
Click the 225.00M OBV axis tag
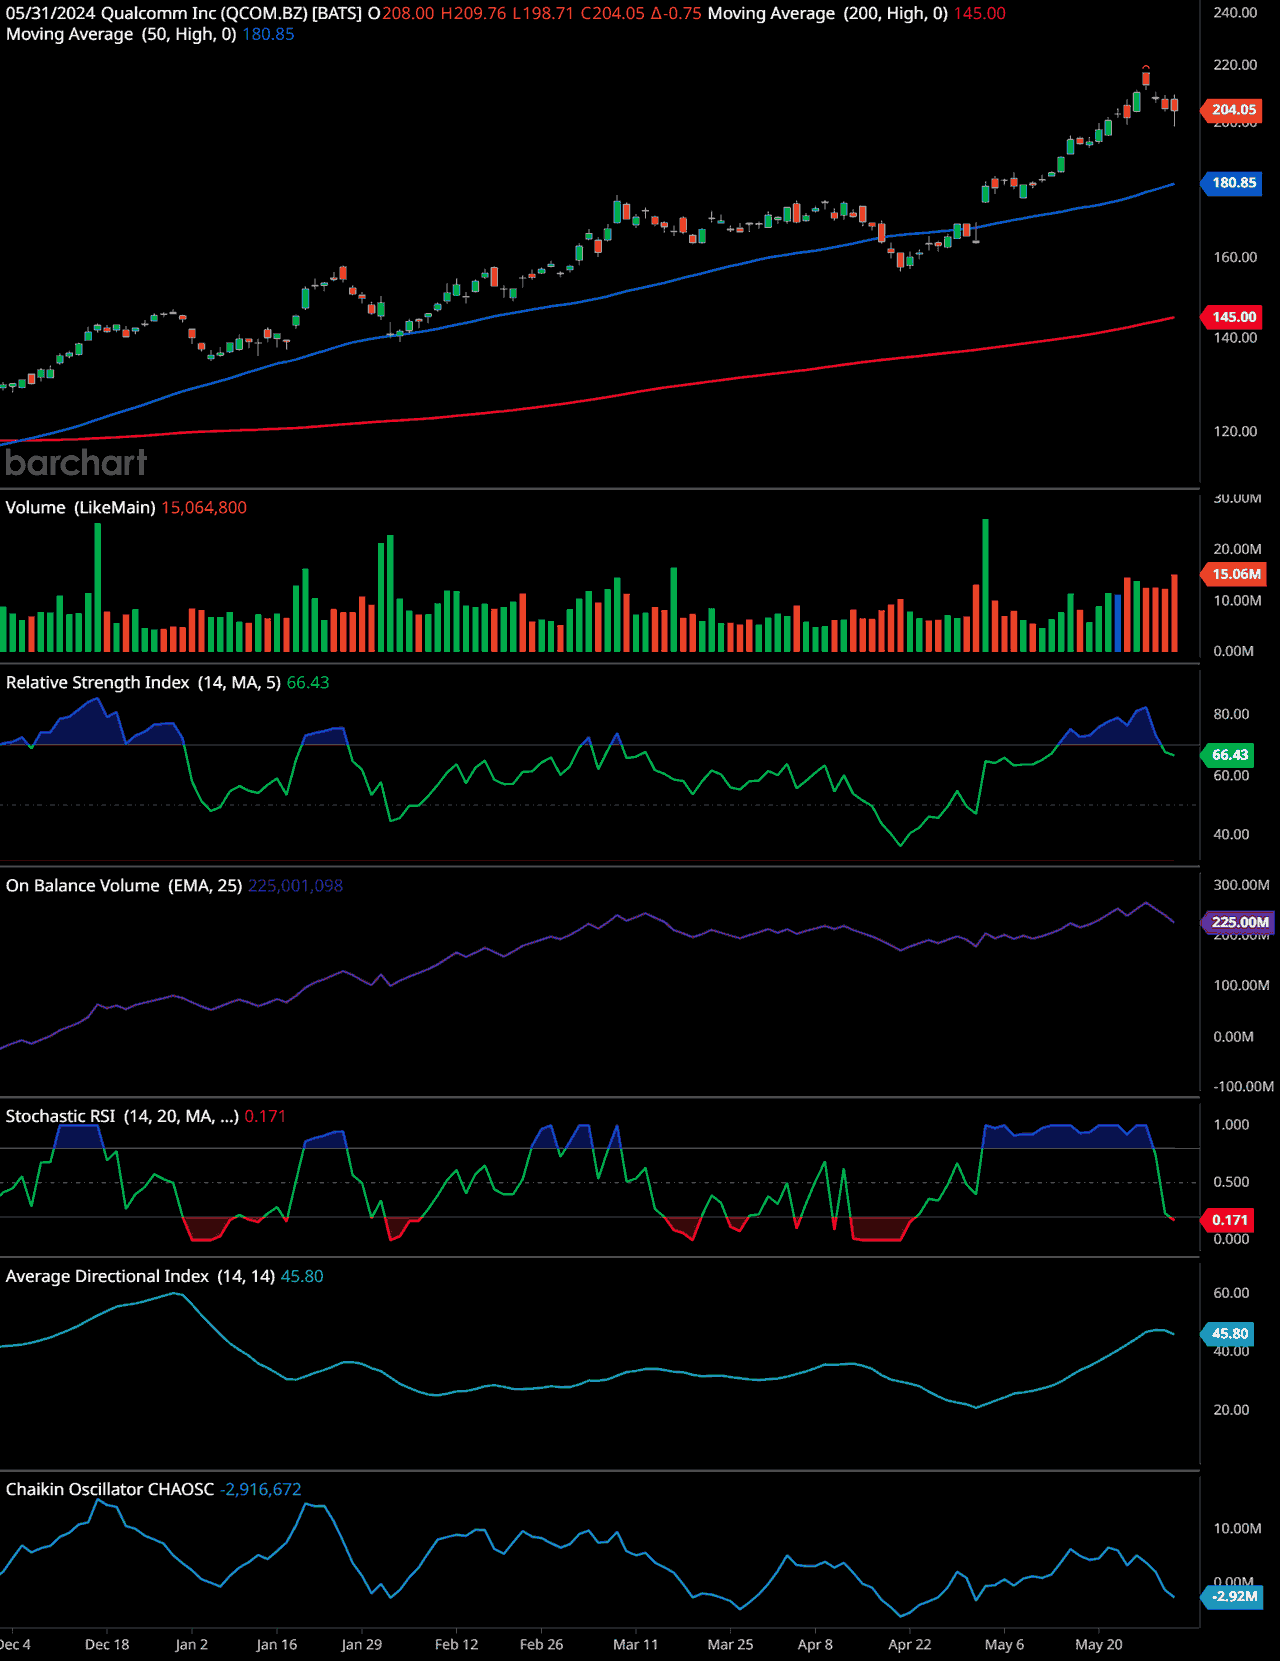point(1238,922)
